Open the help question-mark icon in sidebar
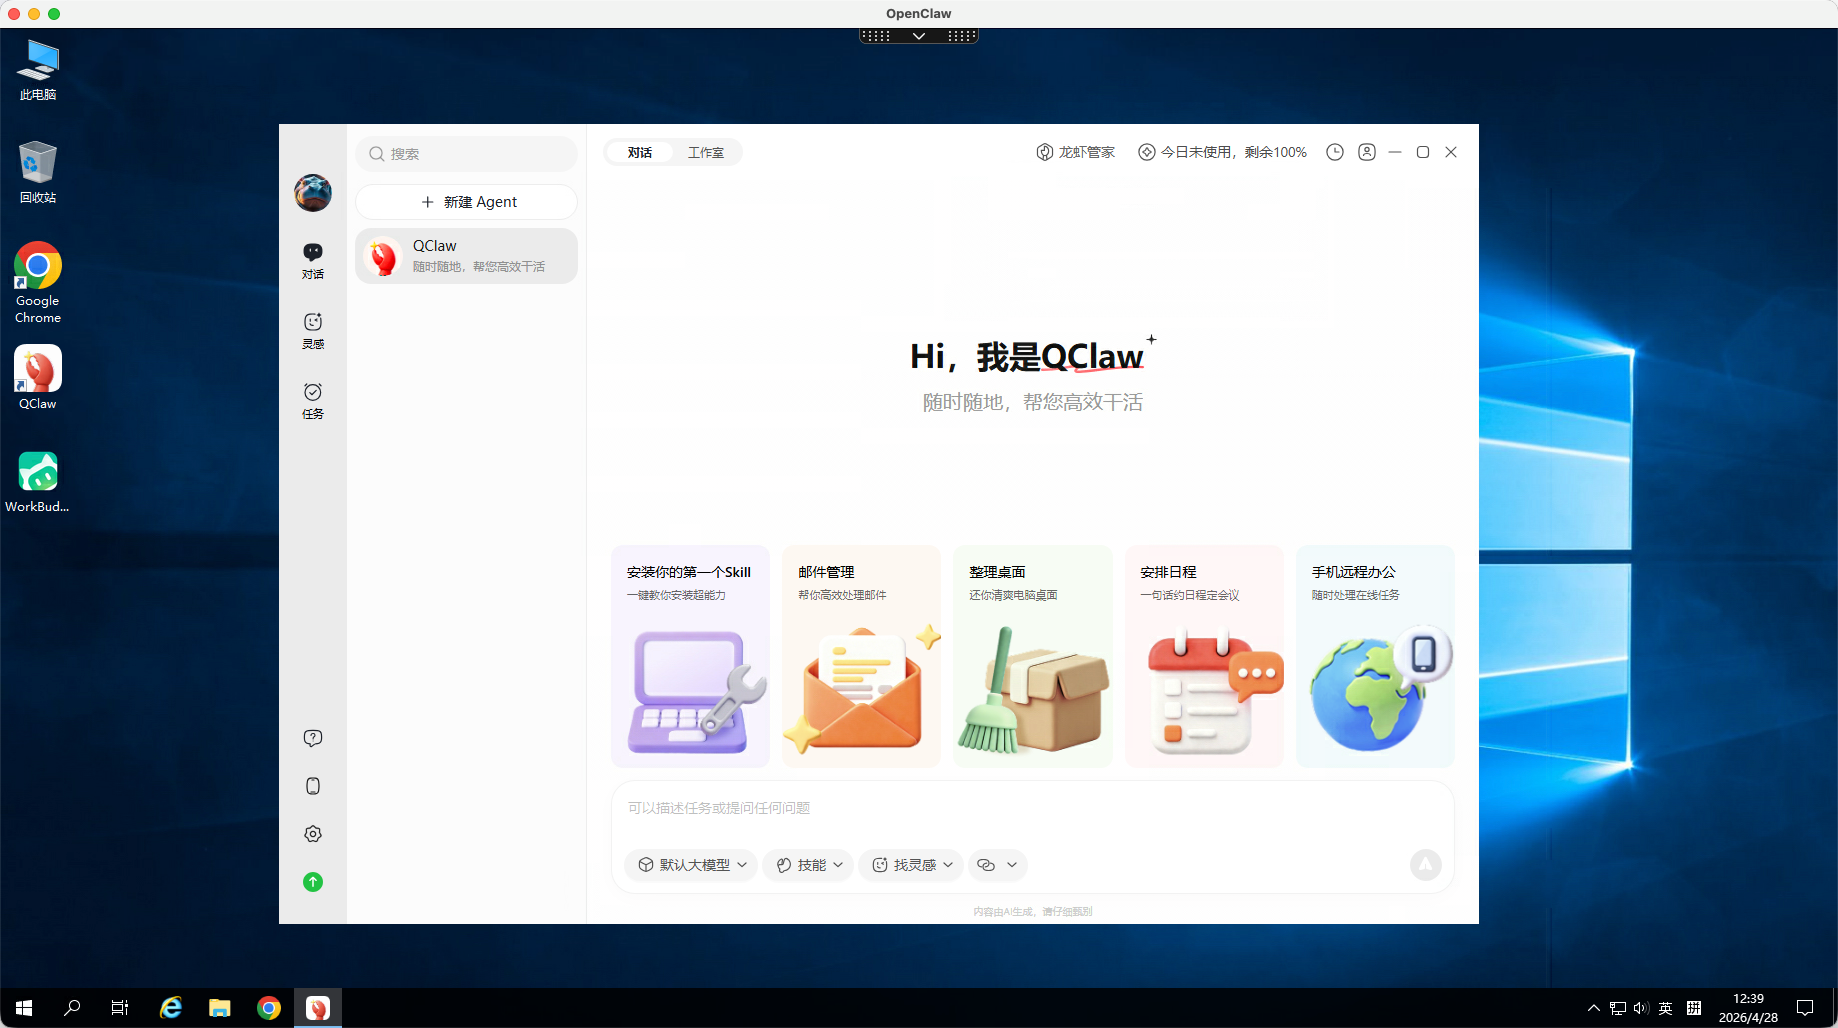The height and width of the screenshot is (1028, 1838). tap(313, 738)
